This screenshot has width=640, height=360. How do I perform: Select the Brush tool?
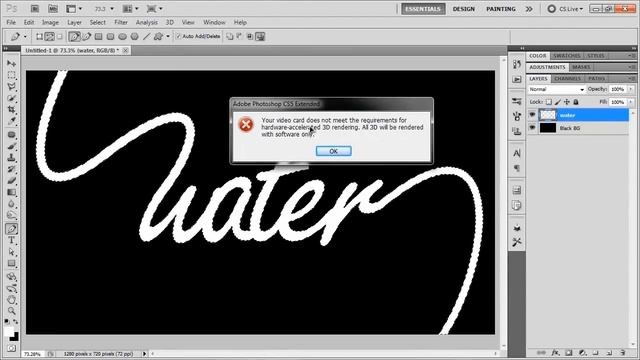[11, 146]
